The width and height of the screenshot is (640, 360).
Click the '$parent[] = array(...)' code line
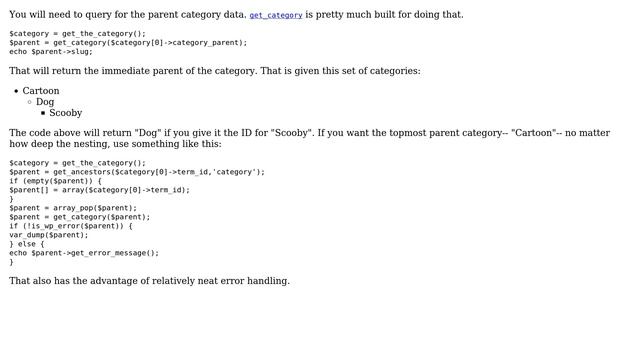[100, 190]
